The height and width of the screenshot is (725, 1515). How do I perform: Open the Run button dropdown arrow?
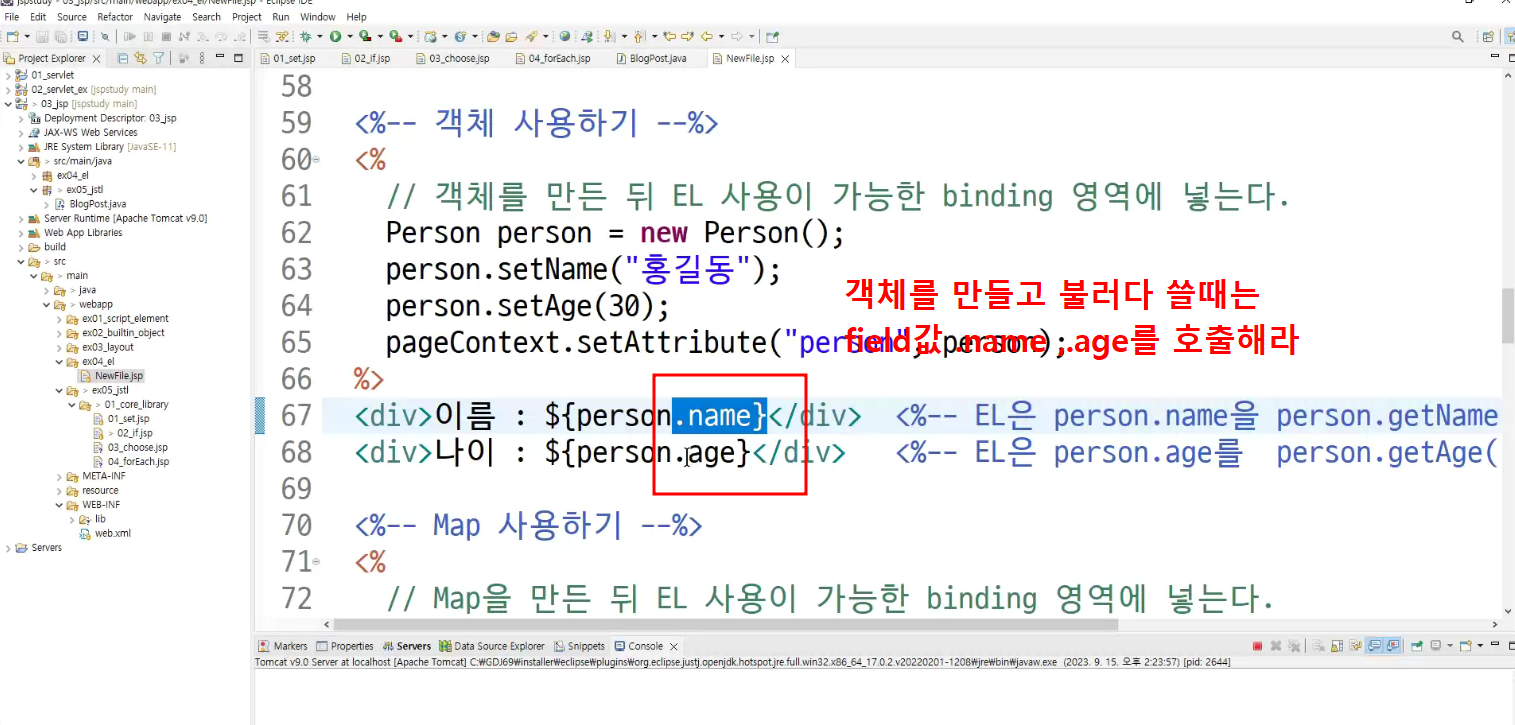pos(350,36)
